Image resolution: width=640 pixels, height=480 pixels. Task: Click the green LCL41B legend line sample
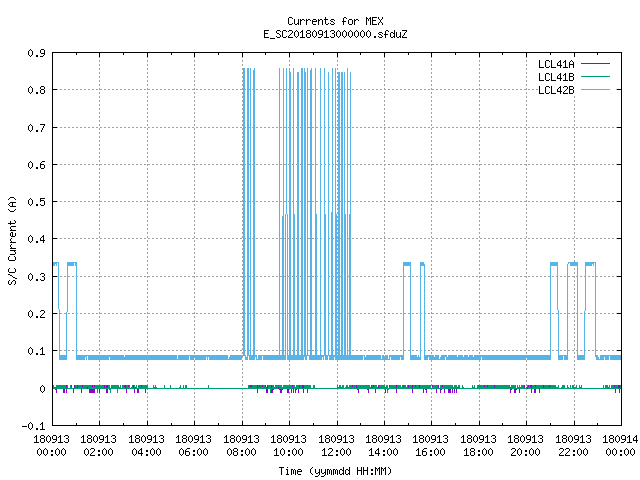[595, 76]
